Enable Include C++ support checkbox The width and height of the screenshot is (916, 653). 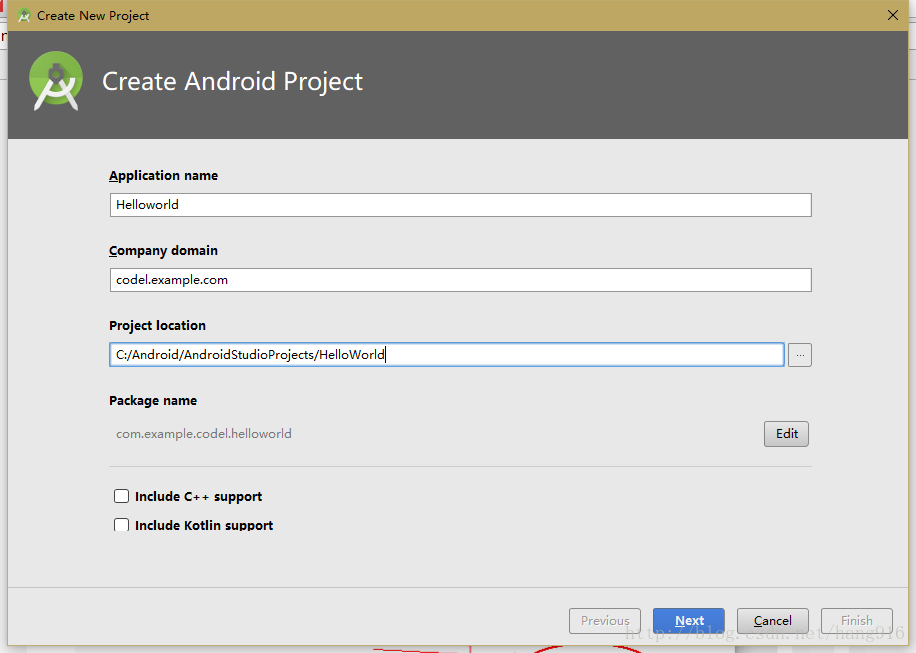click(x=122, y=496)
